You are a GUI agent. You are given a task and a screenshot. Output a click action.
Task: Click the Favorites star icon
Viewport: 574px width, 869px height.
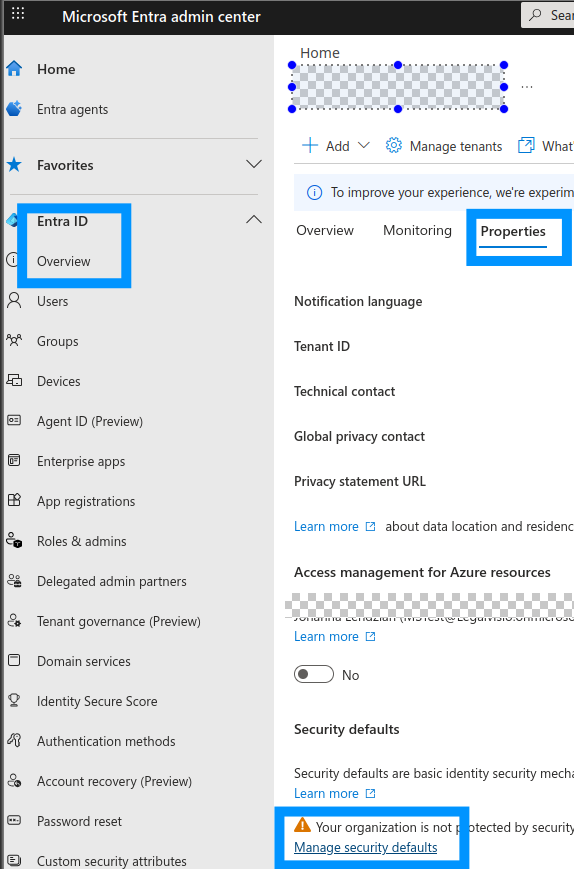(x=14, y=165)
